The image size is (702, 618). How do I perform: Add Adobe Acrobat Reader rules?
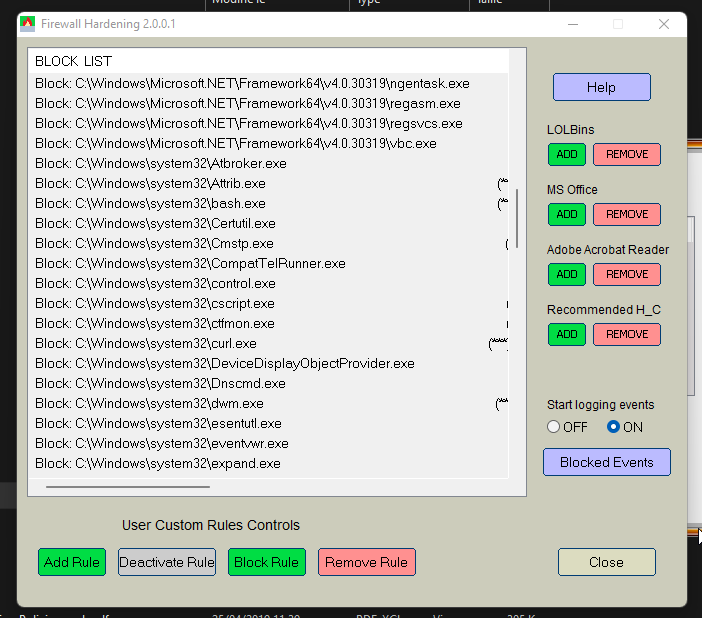click(566, 275)
